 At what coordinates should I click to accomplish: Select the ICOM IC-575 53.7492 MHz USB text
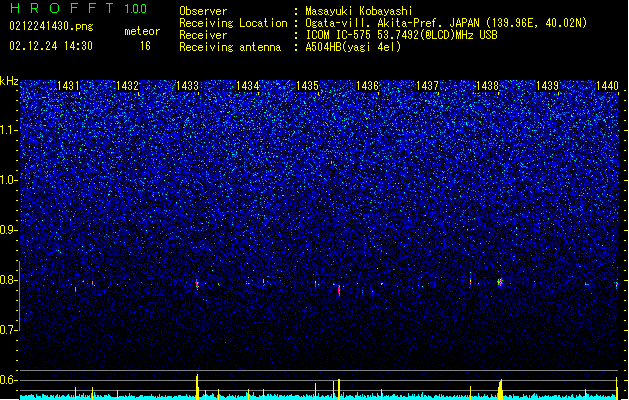click(402, 35)
